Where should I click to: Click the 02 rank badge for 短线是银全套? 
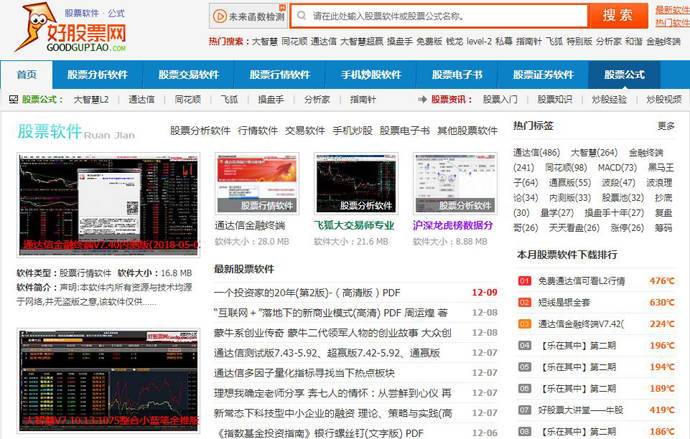click(524, 302)
